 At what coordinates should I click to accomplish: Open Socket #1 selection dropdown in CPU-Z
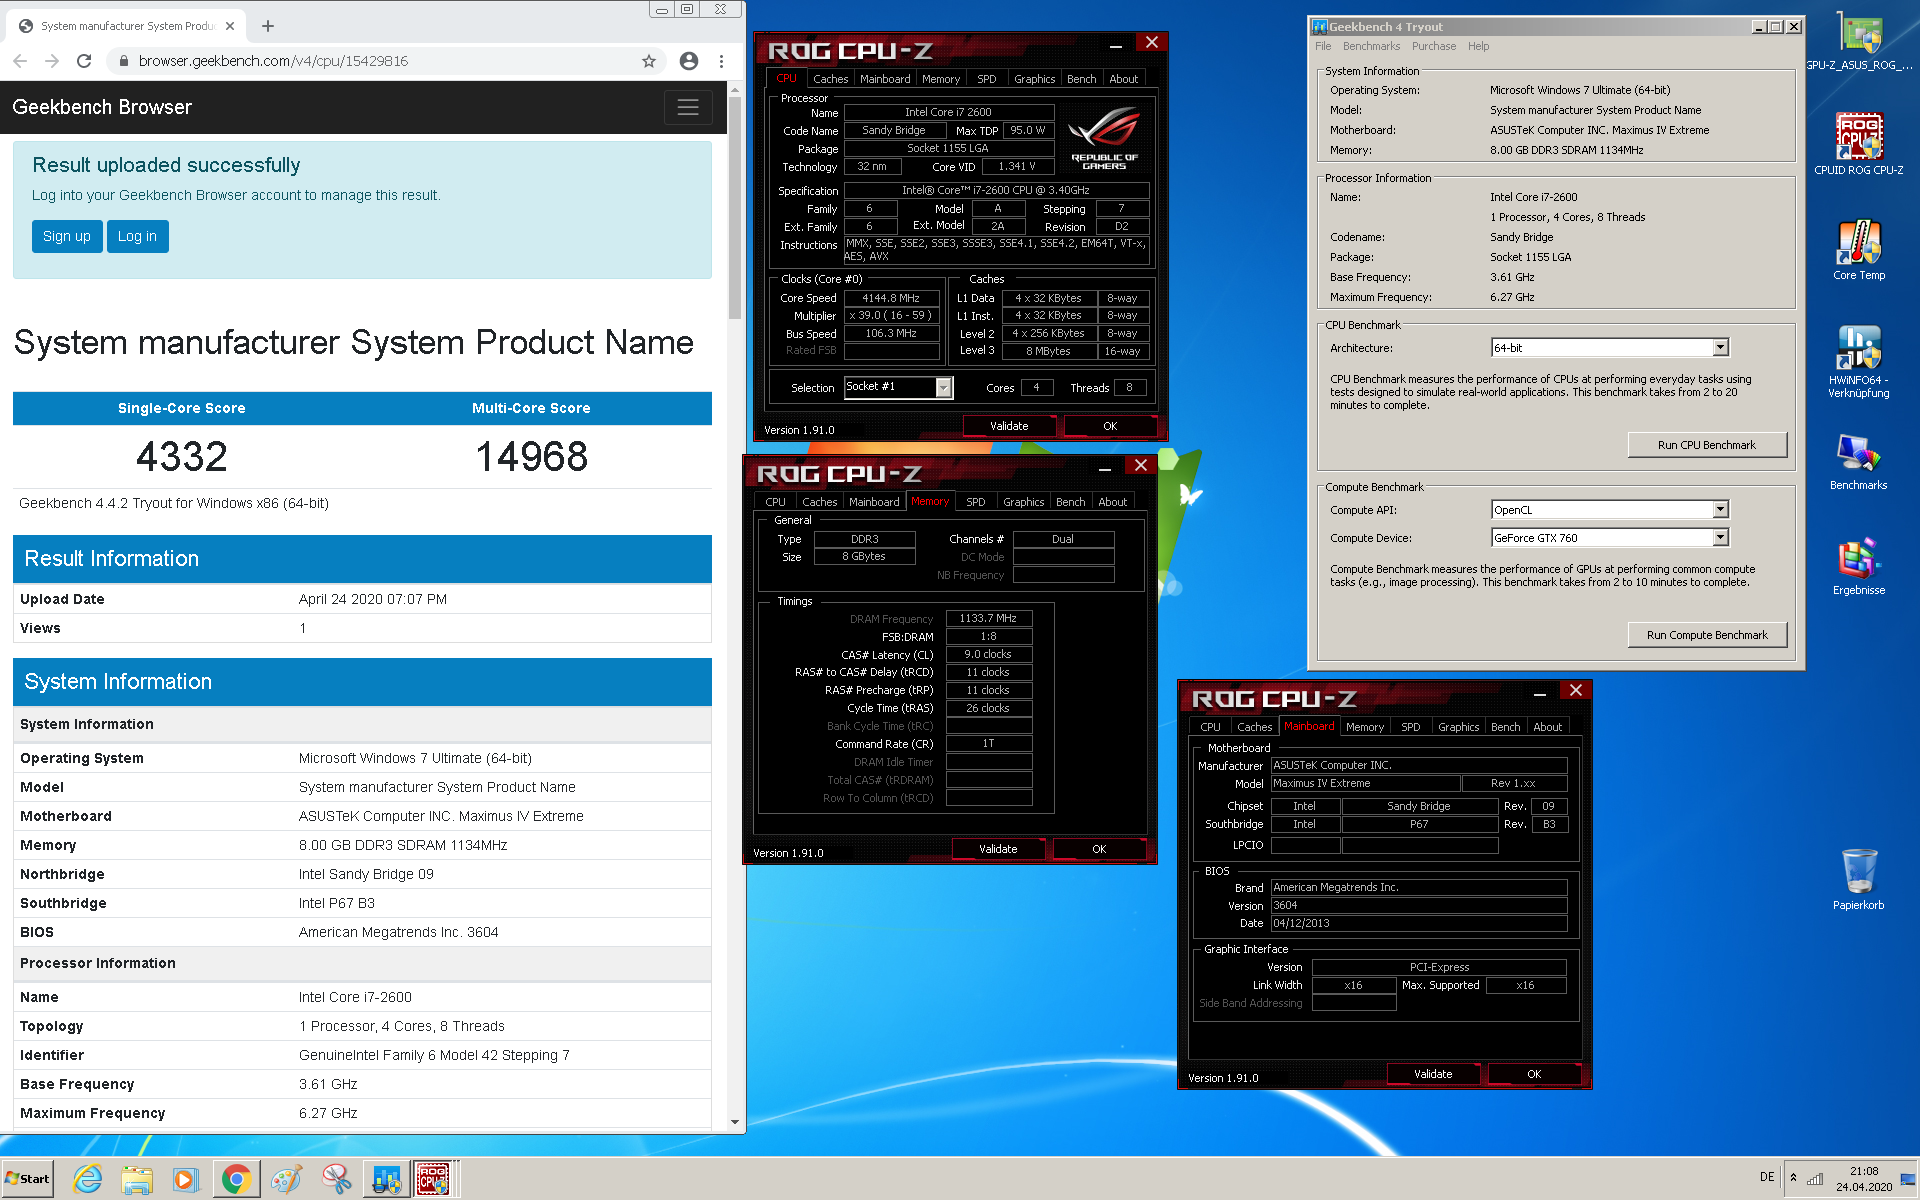(x=943, y=387)
